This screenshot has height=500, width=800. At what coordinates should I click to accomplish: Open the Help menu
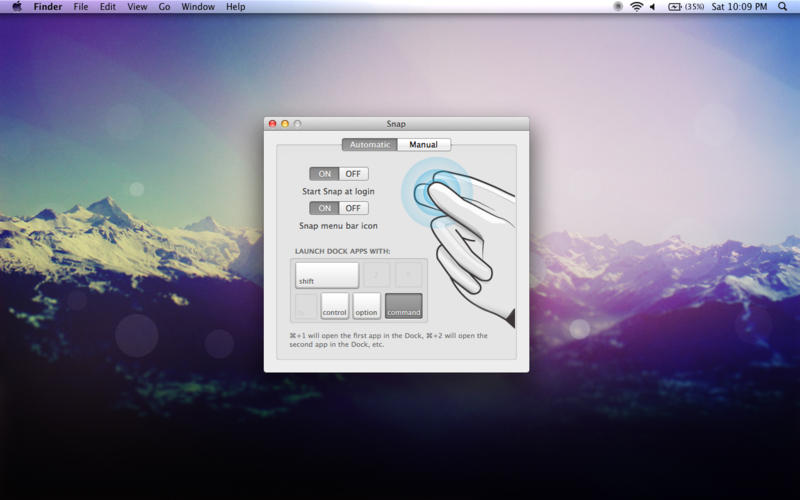[236, 7]
